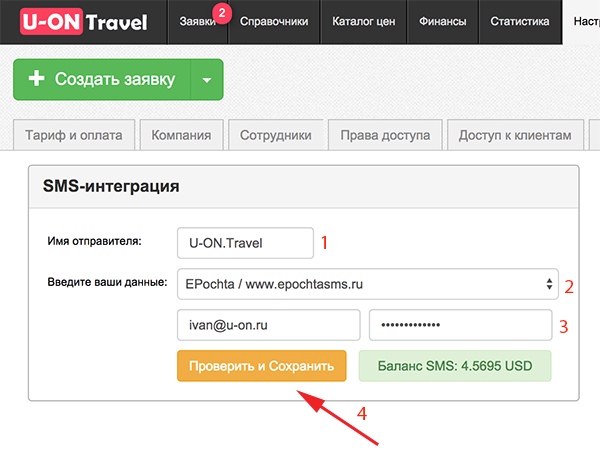Open the EPochta SMS provider dropdown
The image size is (600, 458).
tap(368, 284)
